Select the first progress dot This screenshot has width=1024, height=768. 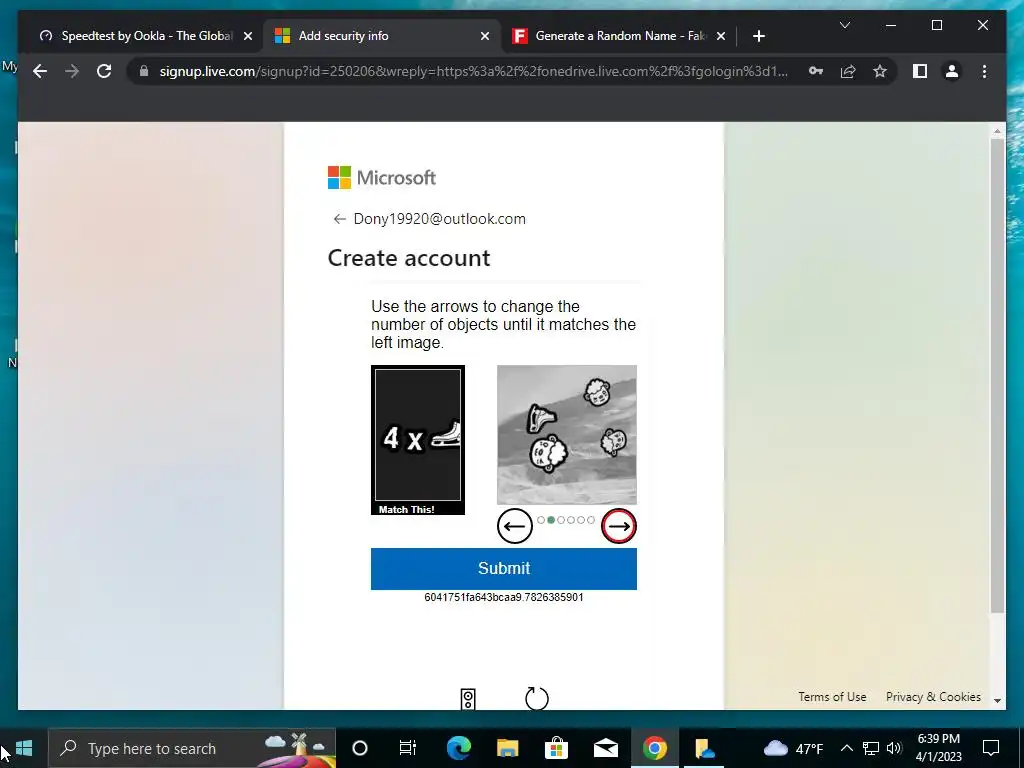pyautogui.click(x=541, y=520)
